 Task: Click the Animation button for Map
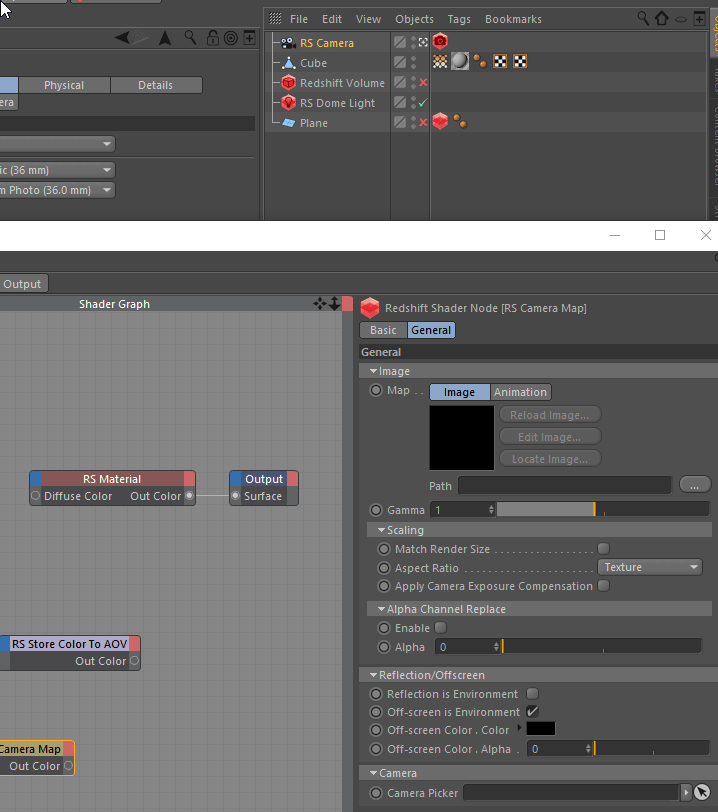[x=520, y=392]
